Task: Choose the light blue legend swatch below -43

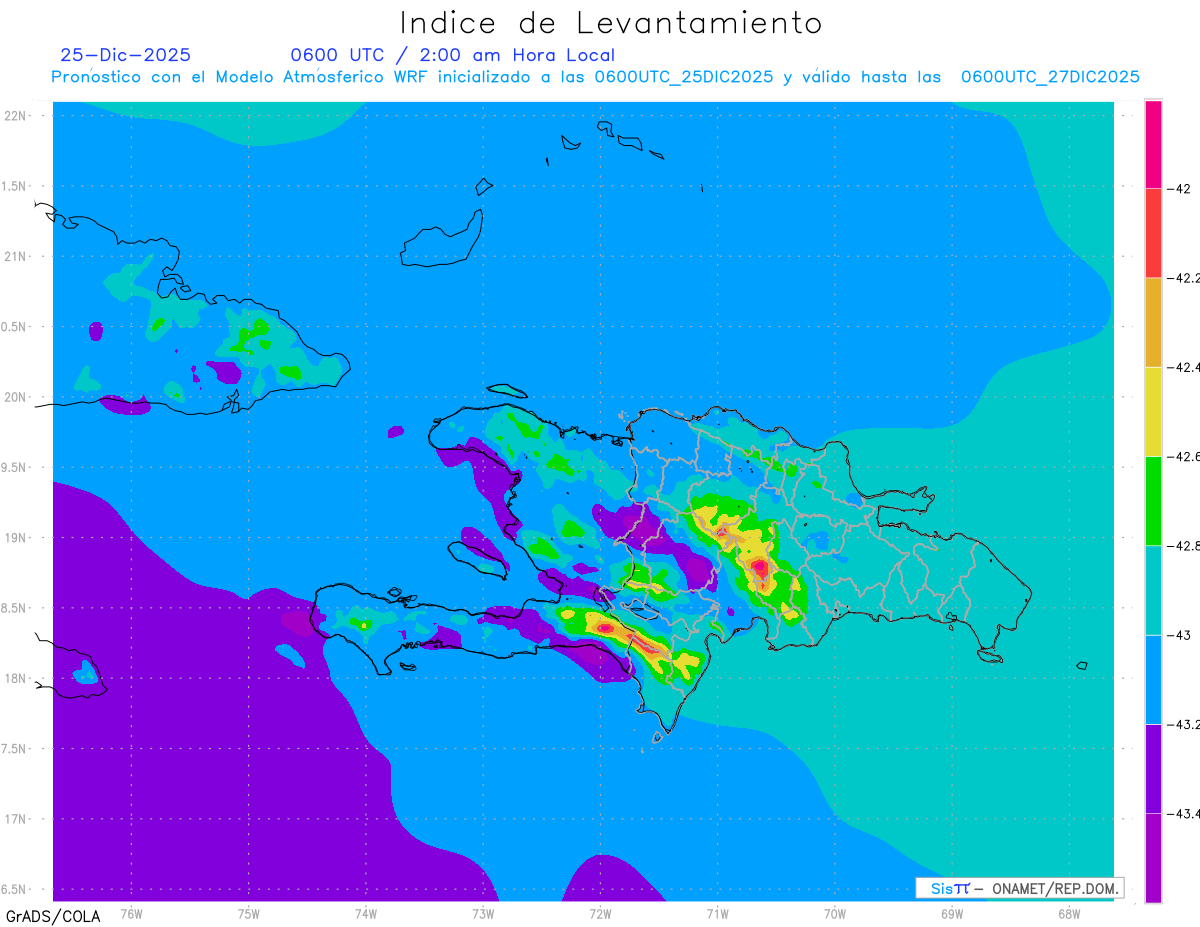Action: coord(1153,679)
